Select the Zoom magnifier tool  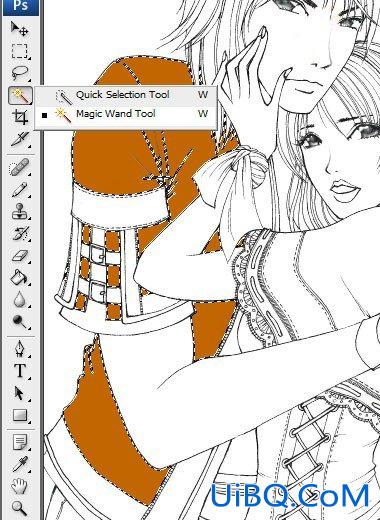click(20, 508)
